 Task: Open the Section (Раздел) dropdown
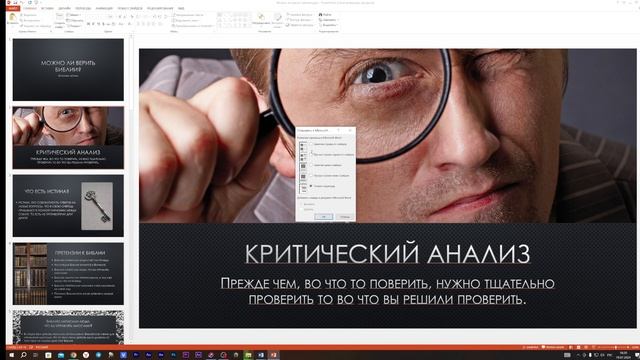pos(73,26)
